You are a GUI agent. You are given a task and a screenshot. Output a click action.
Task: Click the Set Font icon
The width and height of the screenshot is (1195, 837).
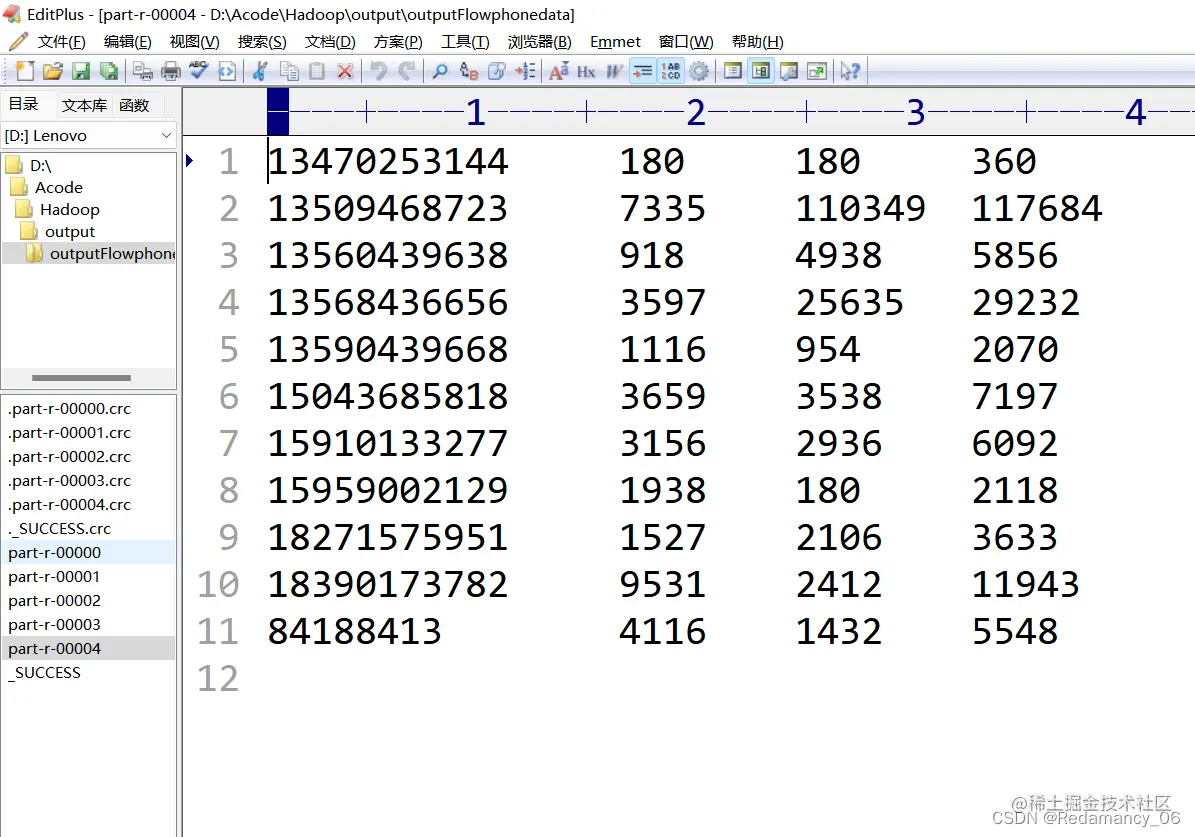point(559,72)
